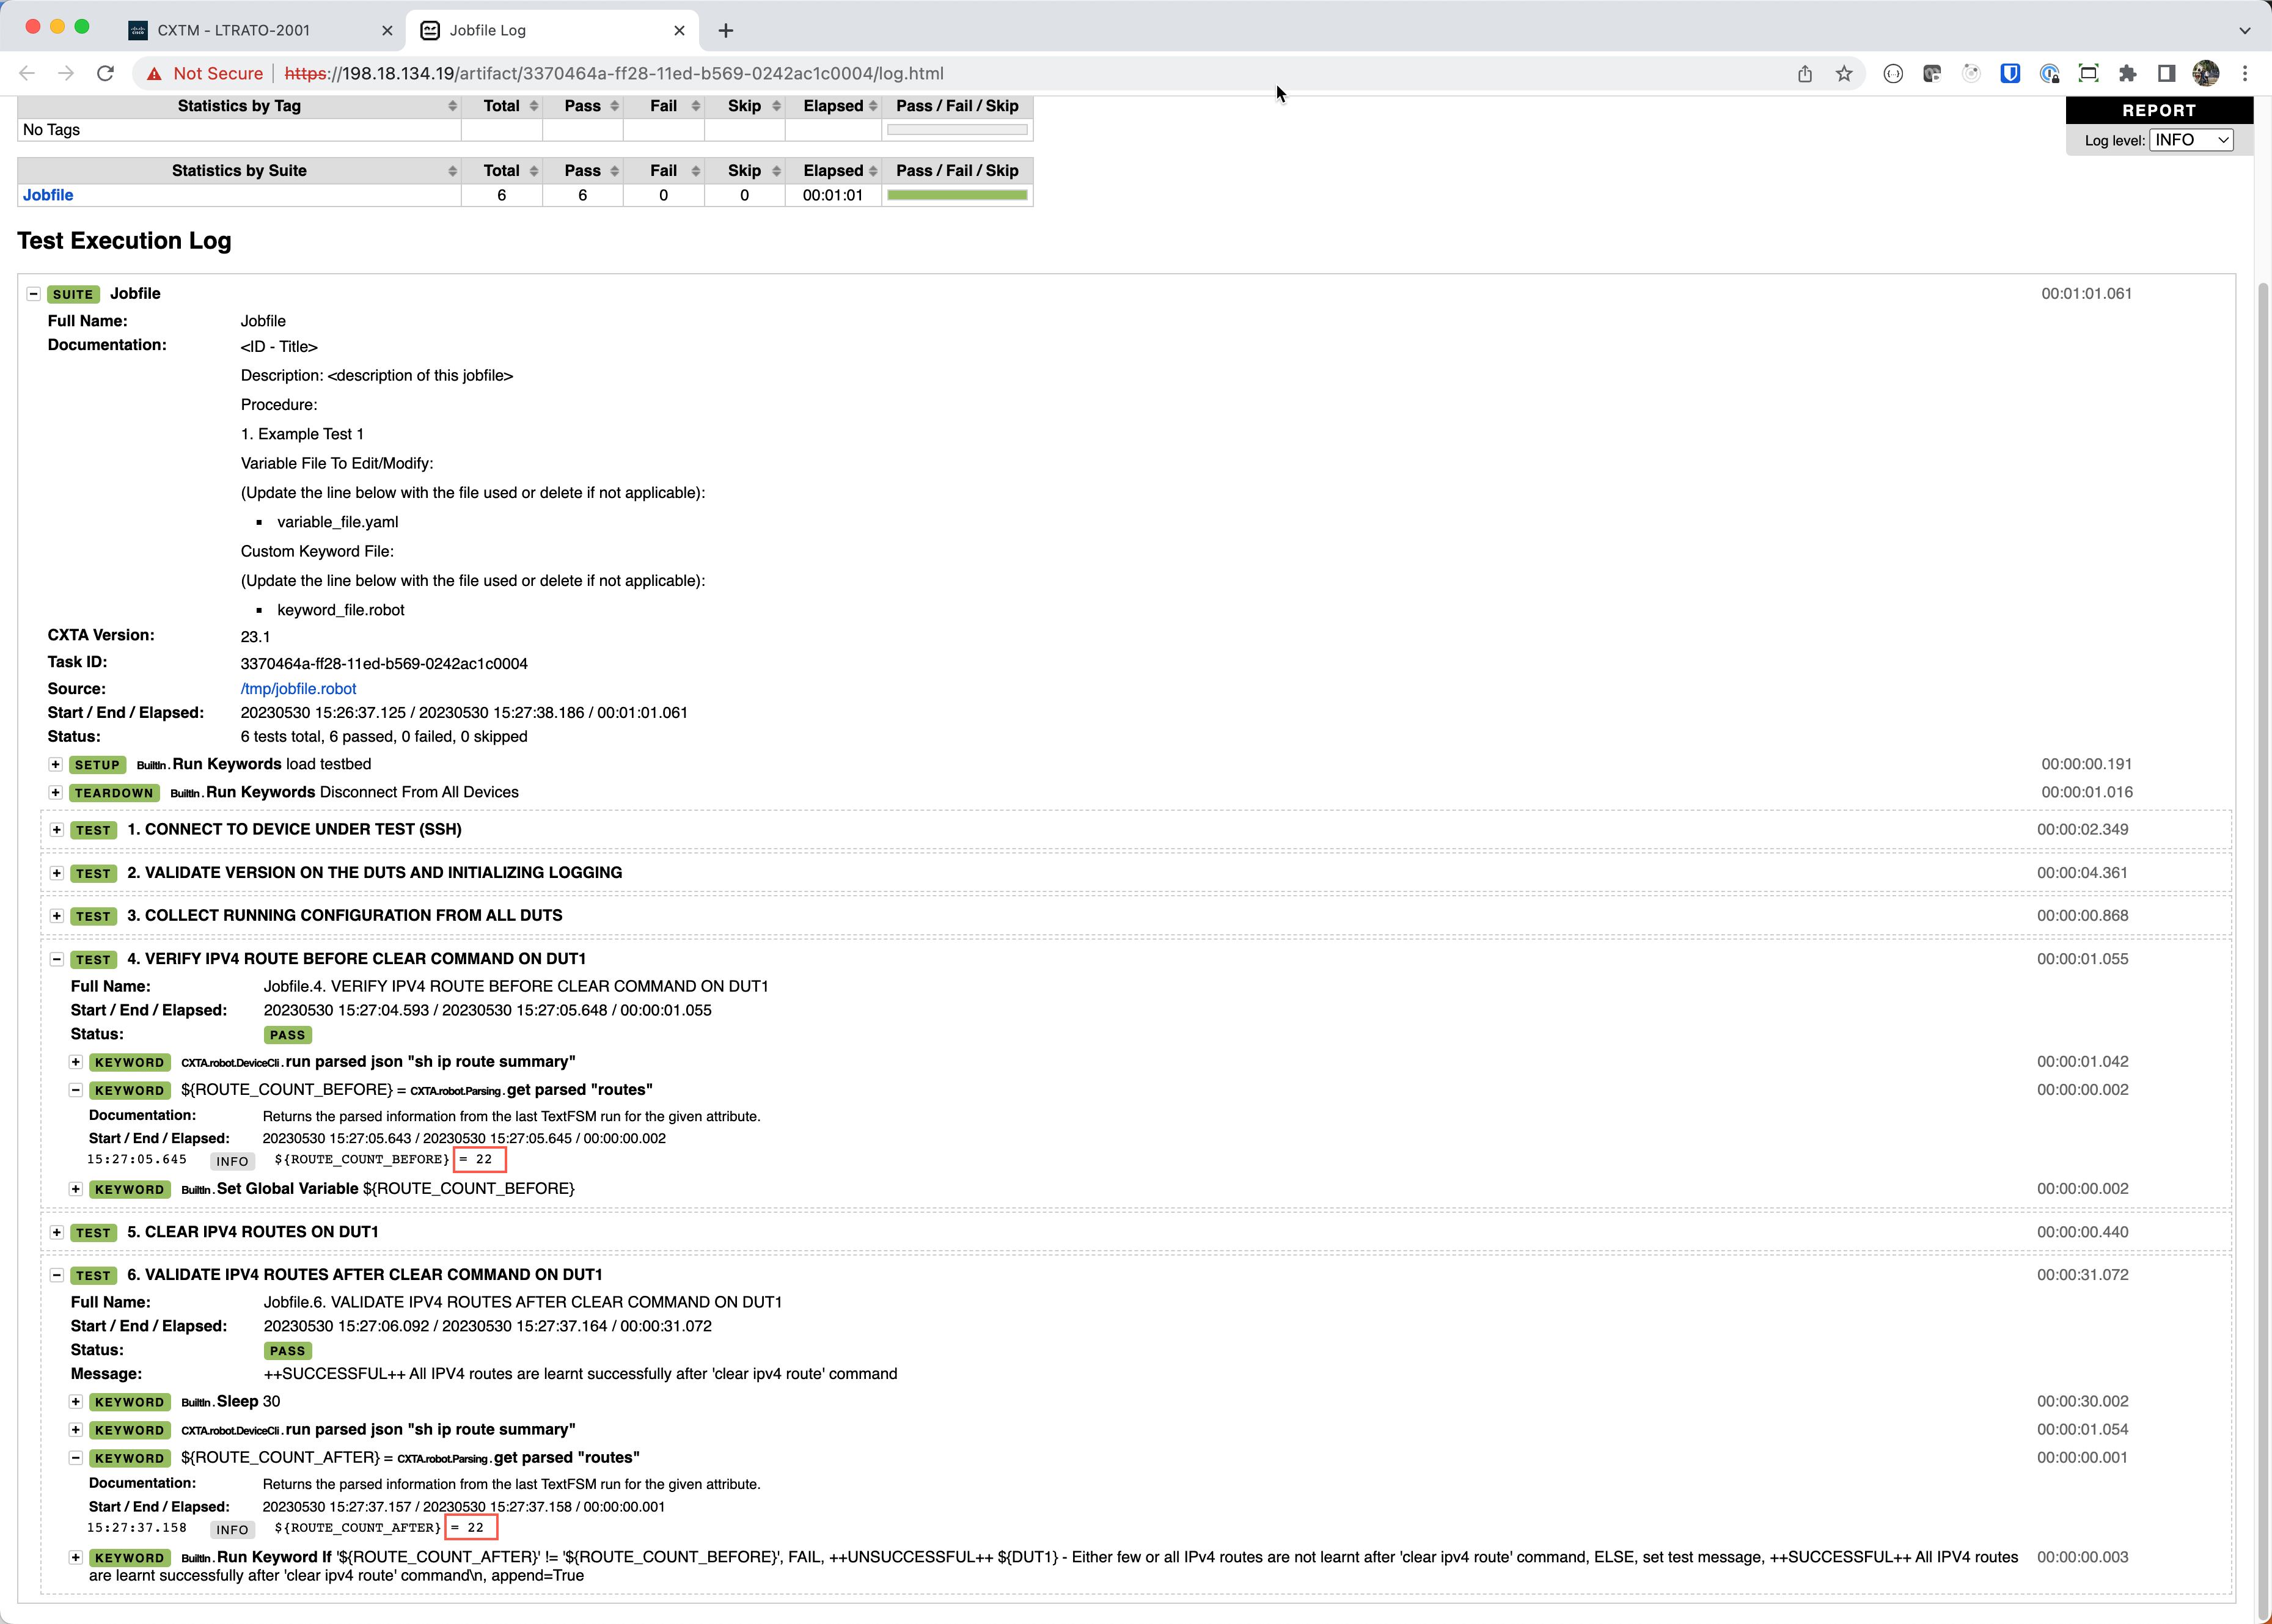This screenshot has height=1624, width=2272.
Task: Click the green Jobfile pass bar
Action: pyautogui.click(x=957, y=195)
